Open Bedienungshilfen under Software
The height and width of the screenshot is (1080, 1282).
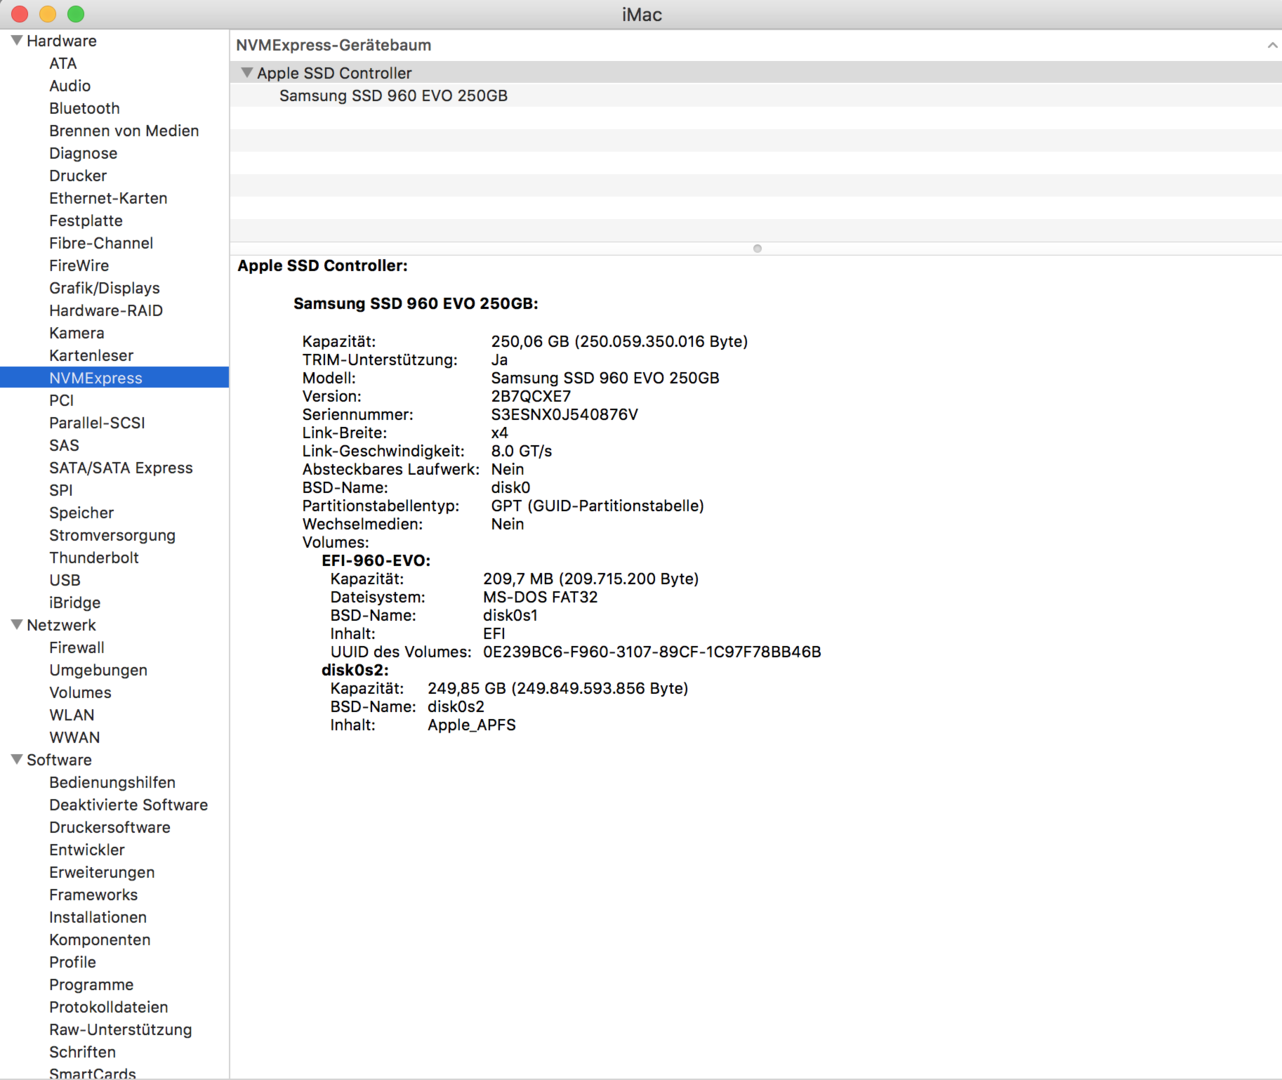112,783
